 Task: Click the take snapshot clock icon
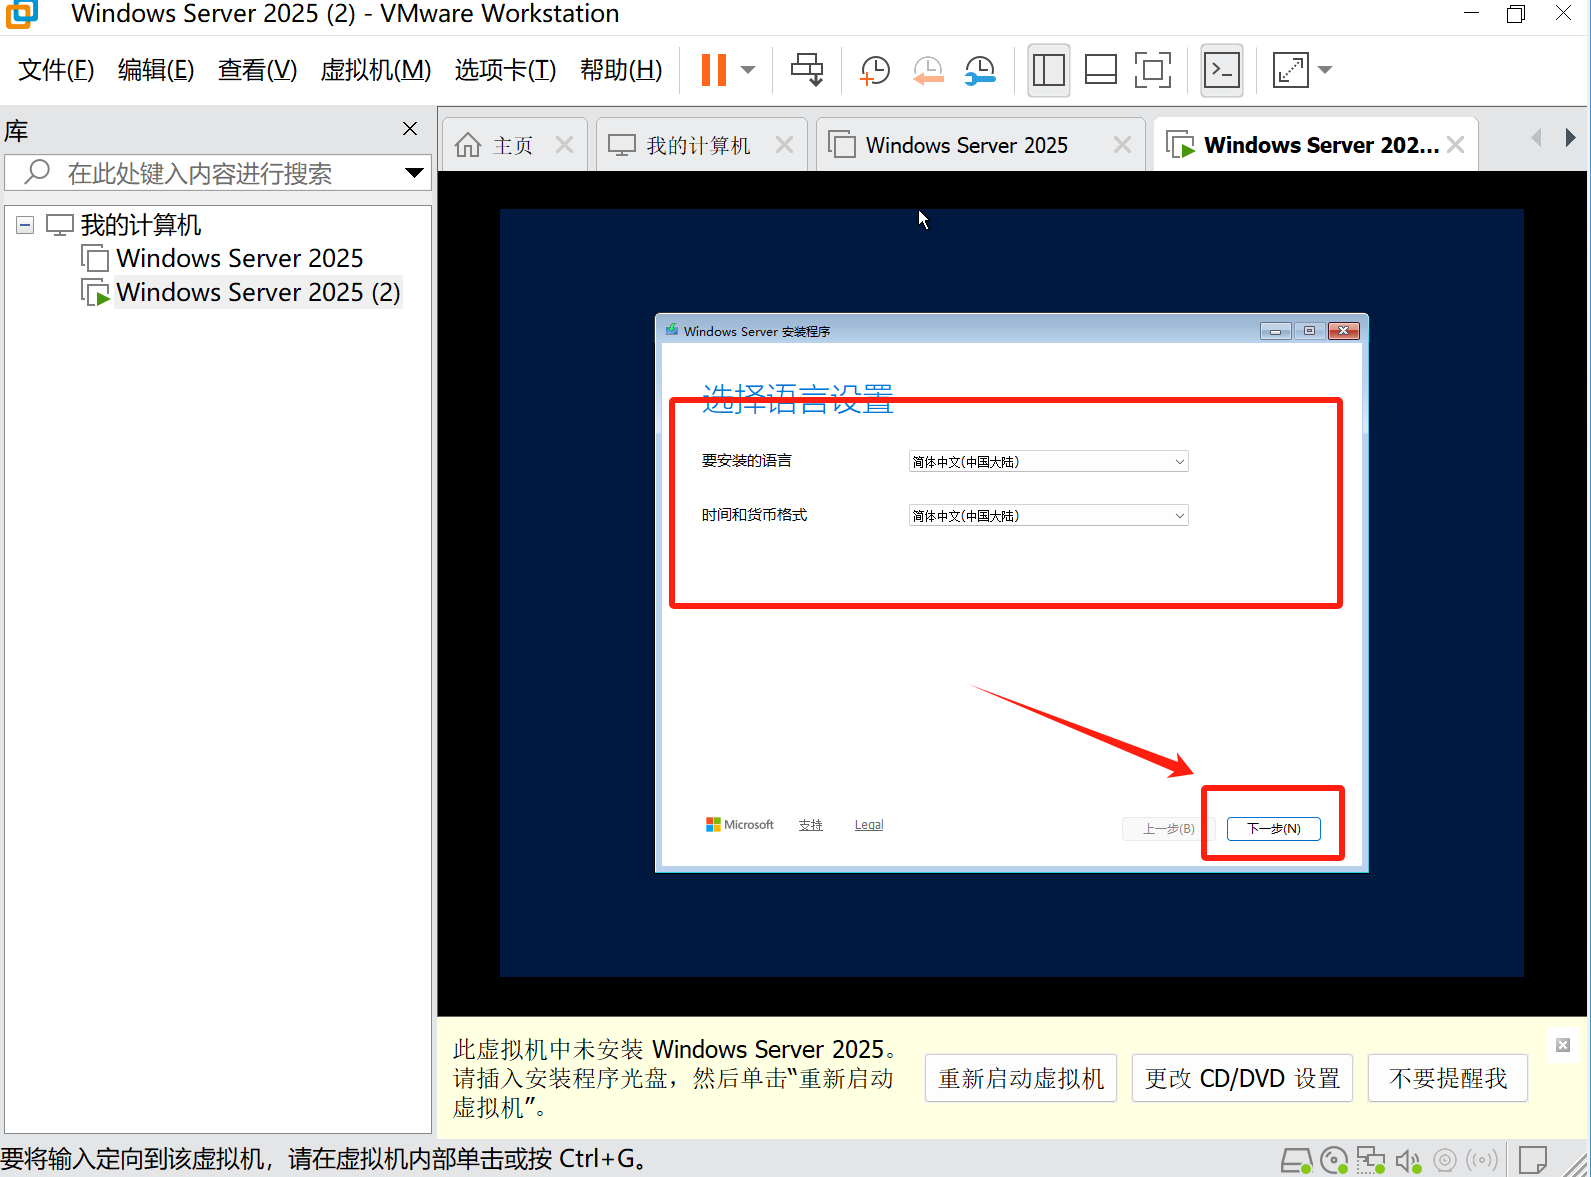click(x=875, y=70)
